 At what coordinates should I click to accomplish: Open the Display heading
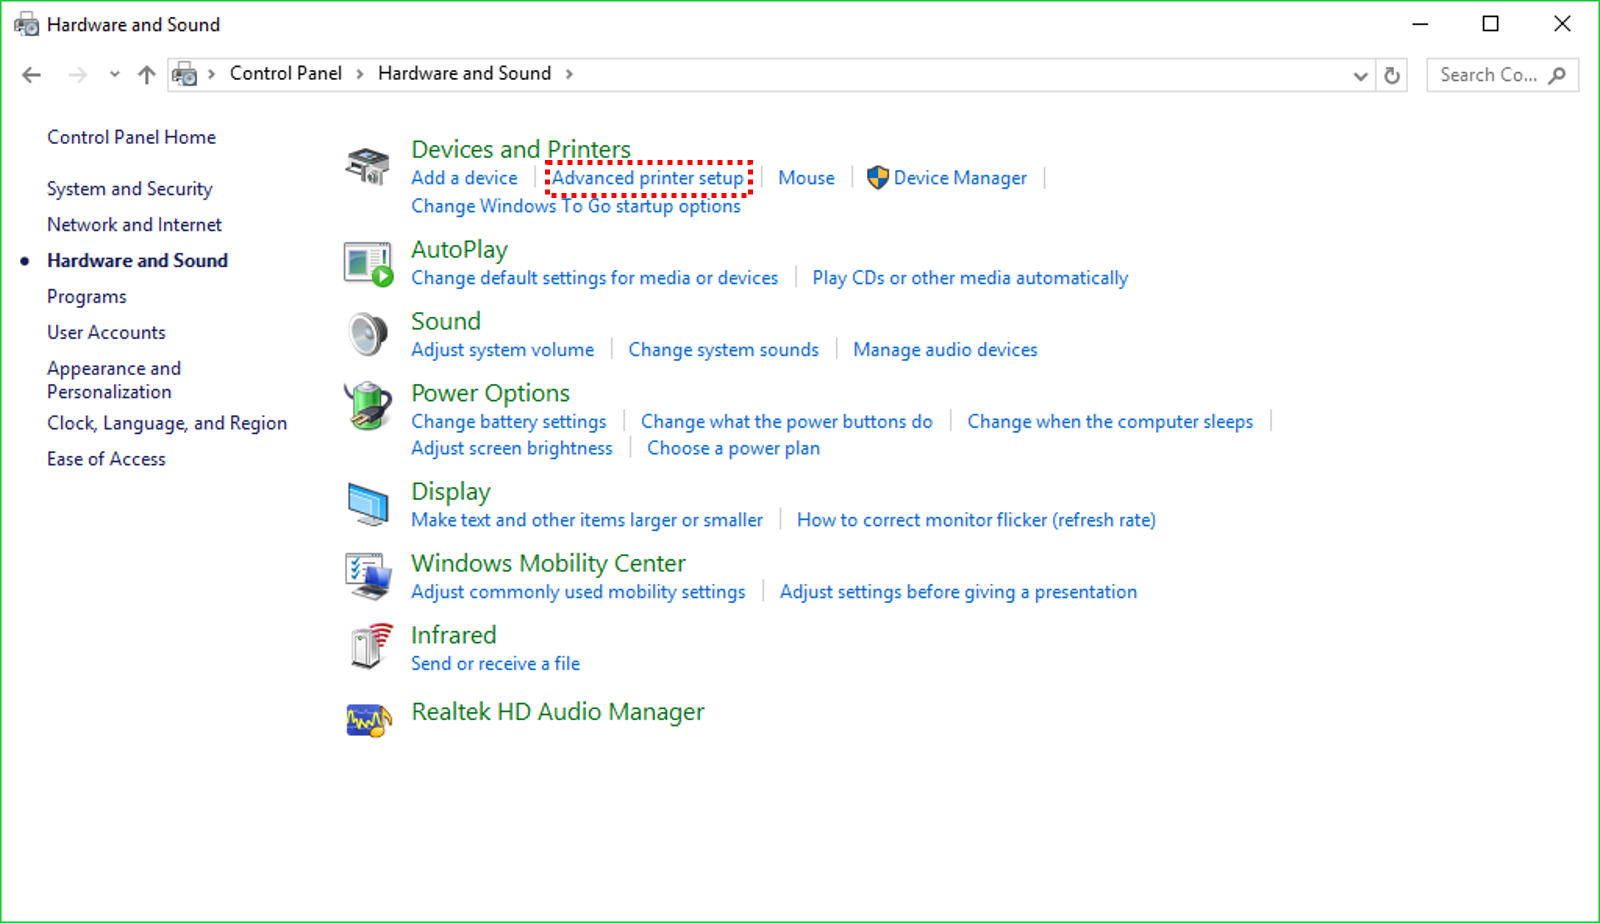450,491
